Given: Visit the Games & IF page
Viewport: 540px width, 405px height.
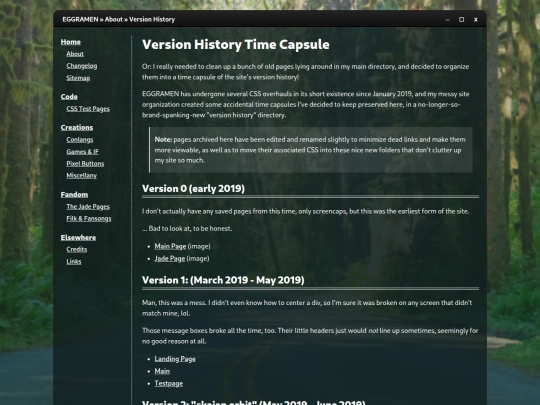Looking at the screenshot, I should (x=82, y=152).
